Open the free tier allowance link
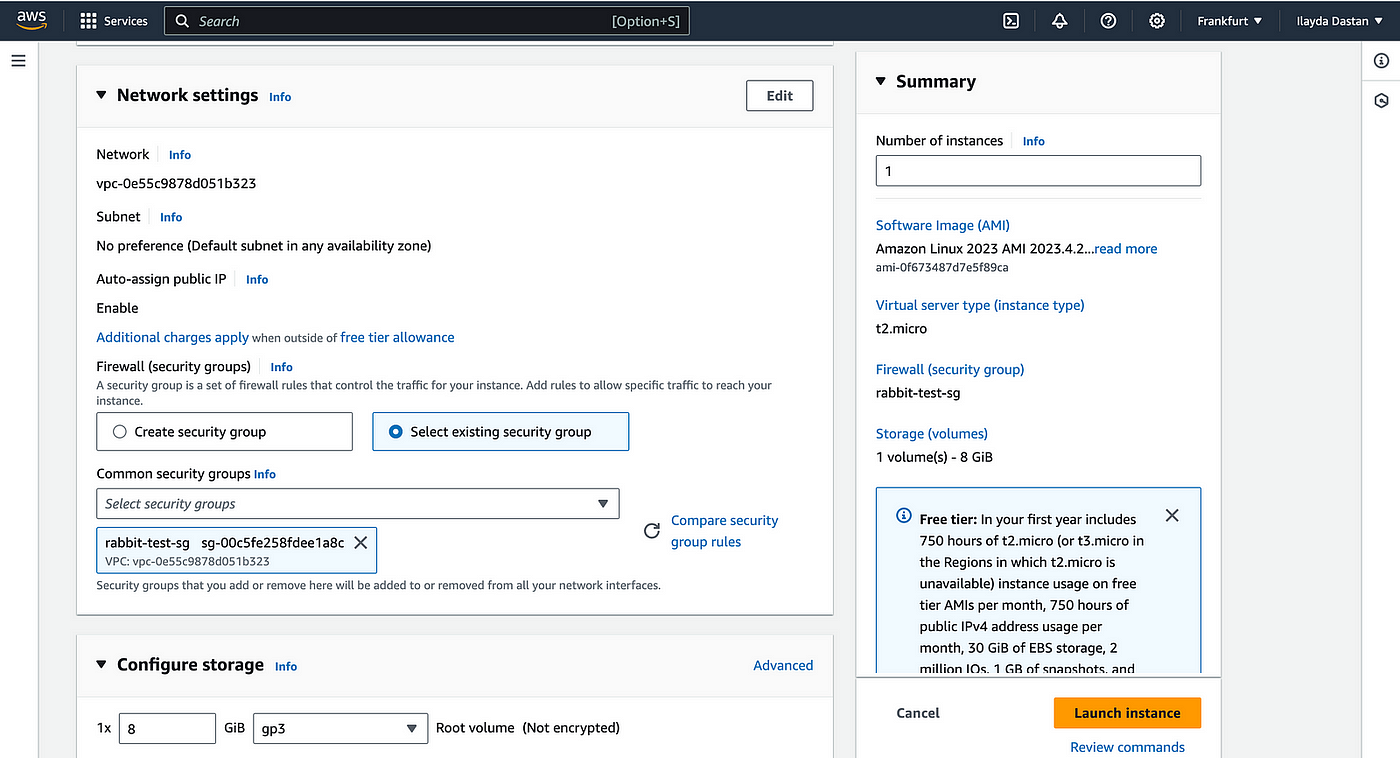Viewport: 1400px width, 758px height. [x=397, y=337]
